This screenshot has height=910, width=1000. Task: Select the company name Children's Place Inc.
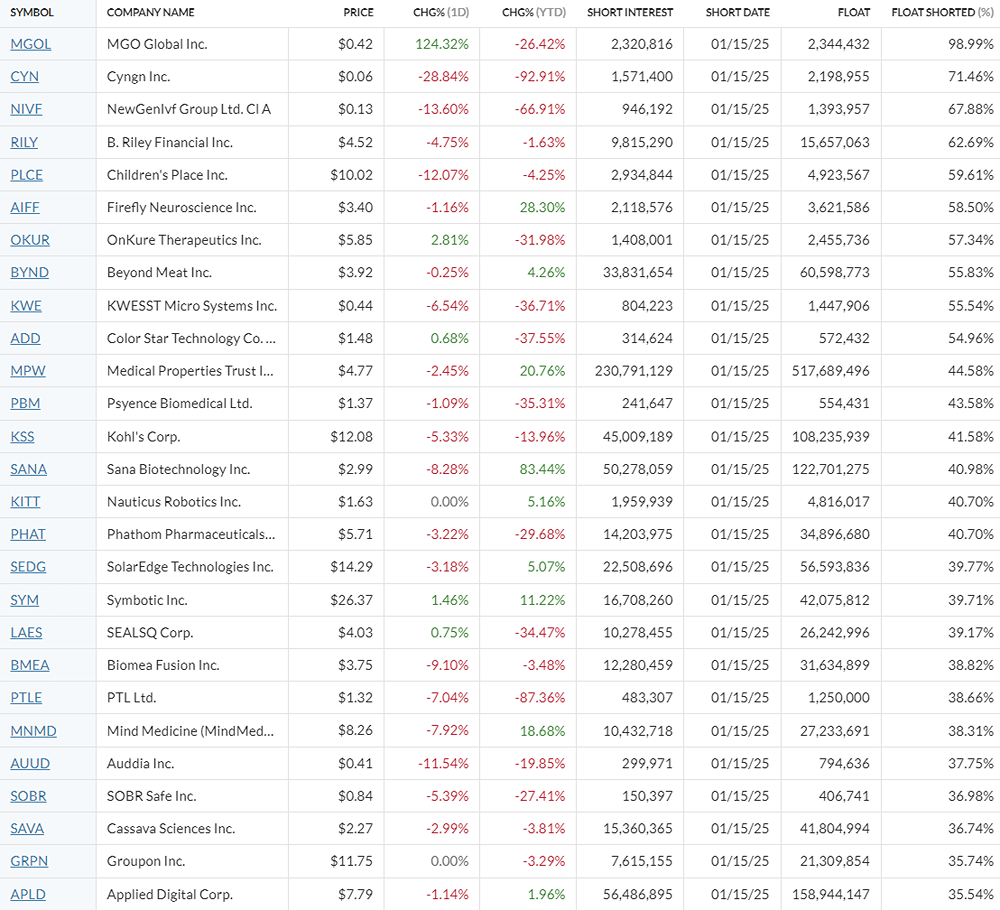click(167, 175)
